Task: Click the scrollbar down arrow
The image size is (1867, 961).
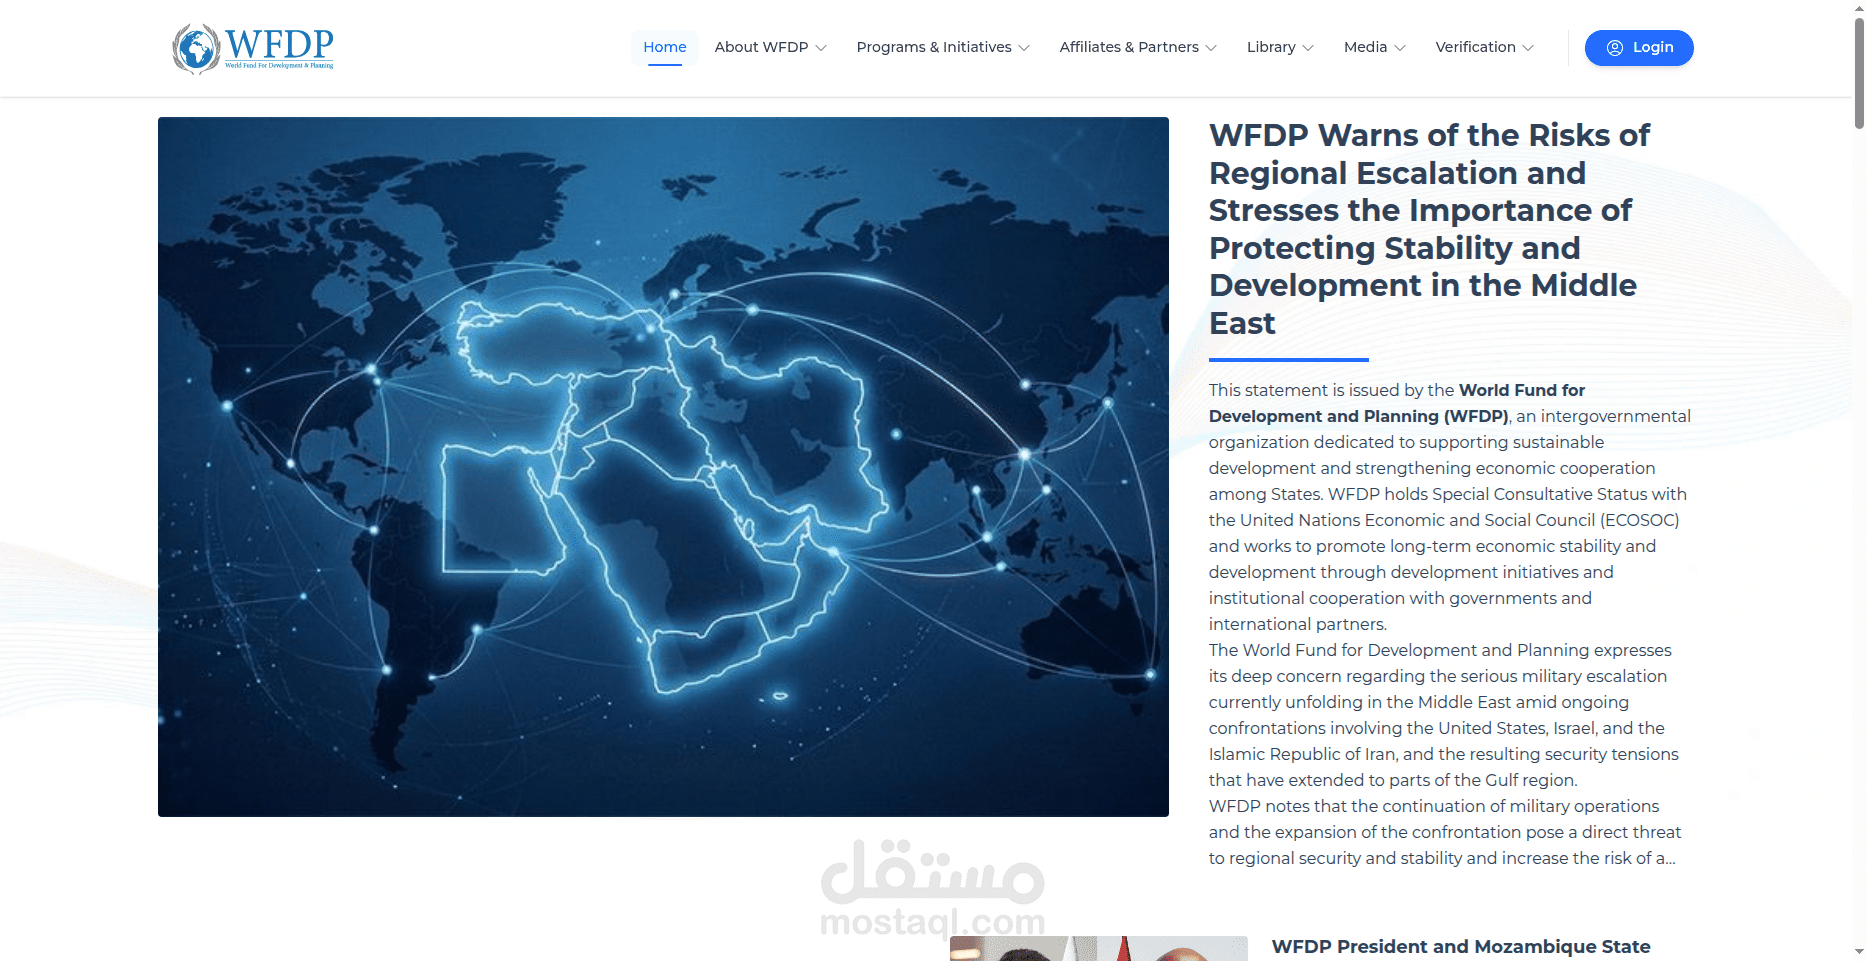Action: click(x=1859, y=951)
